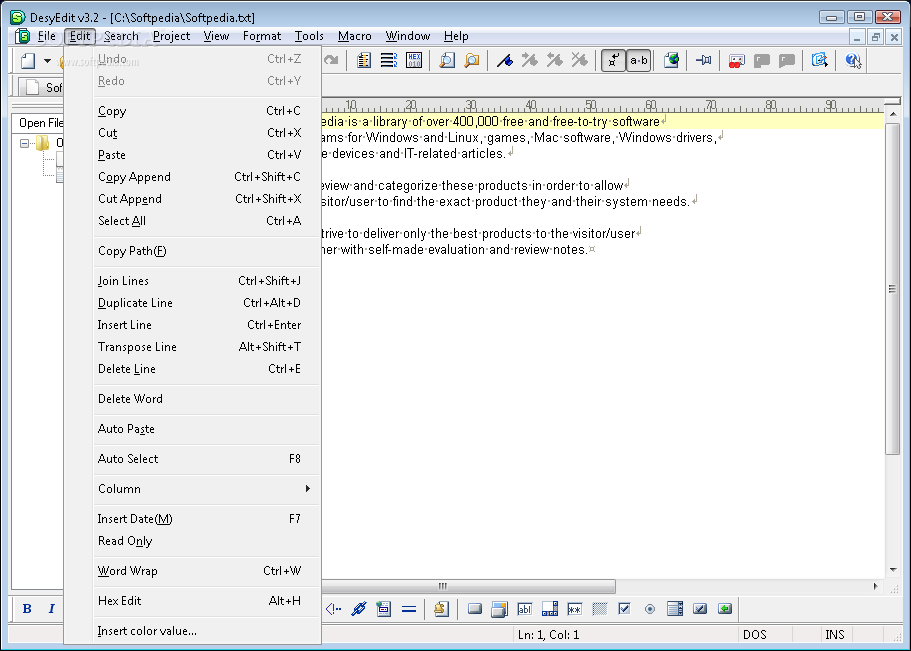Click the horizontal scrollbar right arrow

click(876, 586)
